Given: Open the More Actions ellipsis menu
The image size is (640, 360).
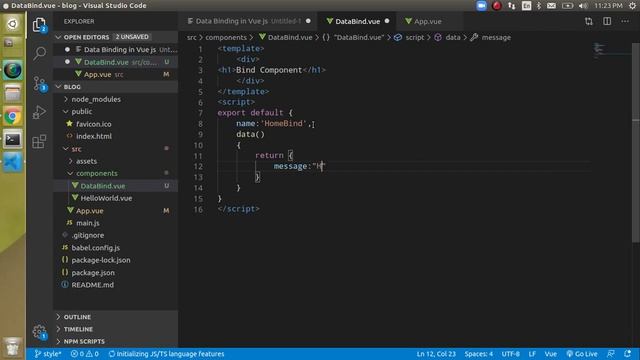Looking at the screenshot, I should point(625,21).
